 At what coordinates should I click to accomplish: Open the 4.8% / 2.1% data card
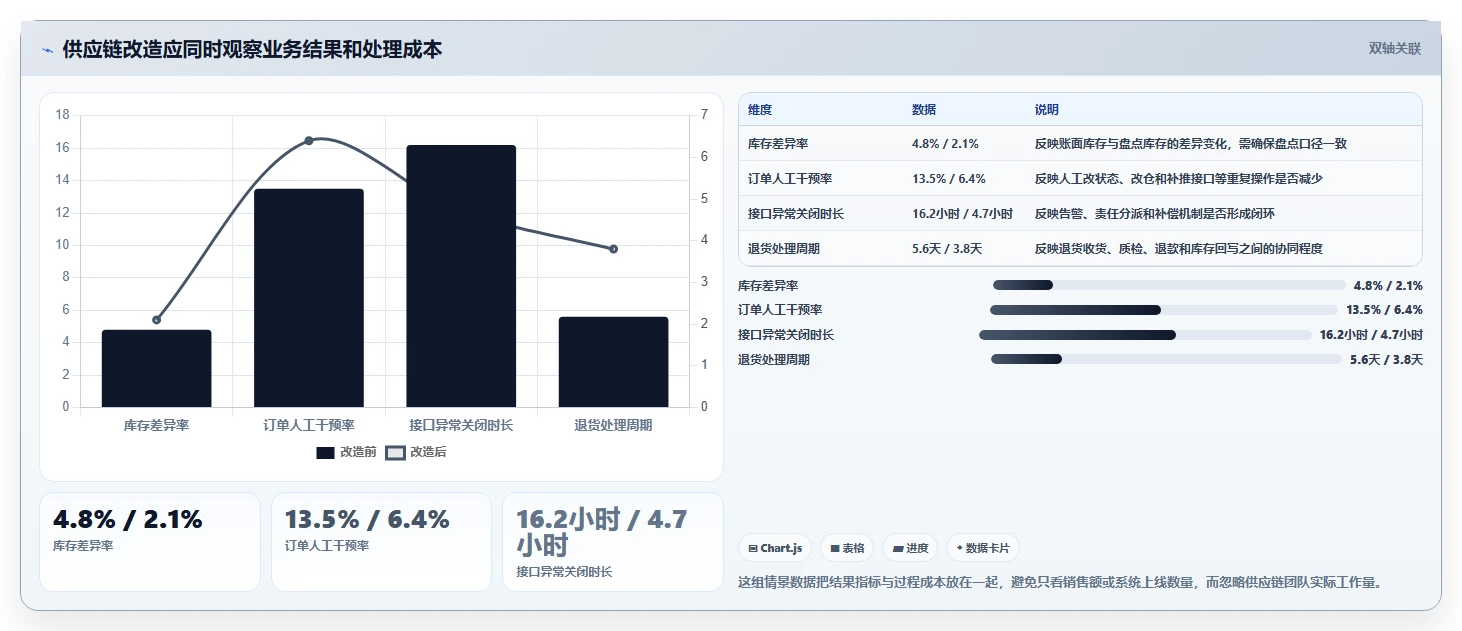click(x=150, y=541)
